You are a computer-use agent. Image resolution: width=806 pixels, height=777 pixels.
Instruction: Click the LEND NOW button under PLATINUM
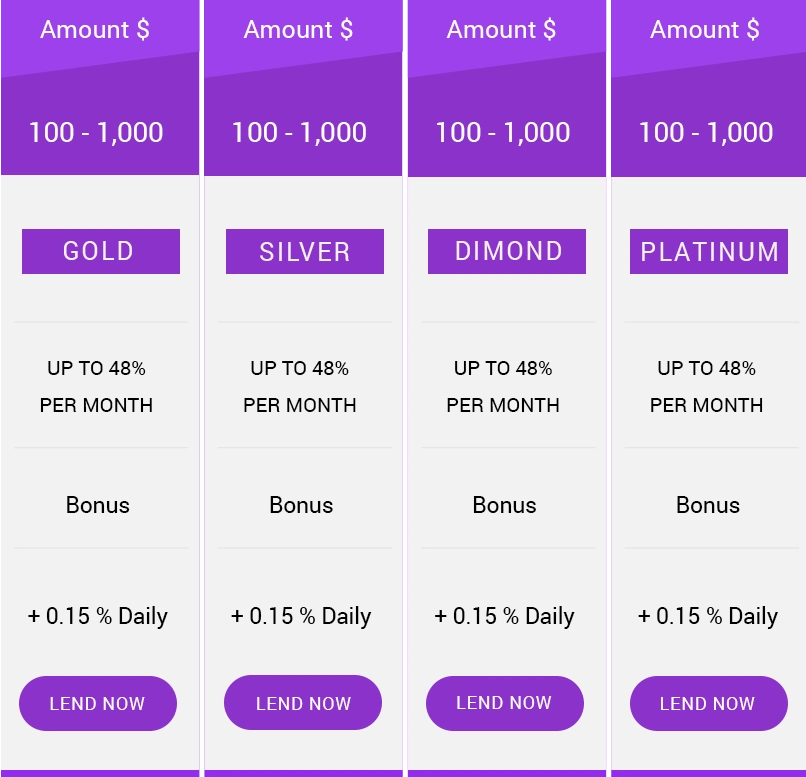(x=708, y=703)
